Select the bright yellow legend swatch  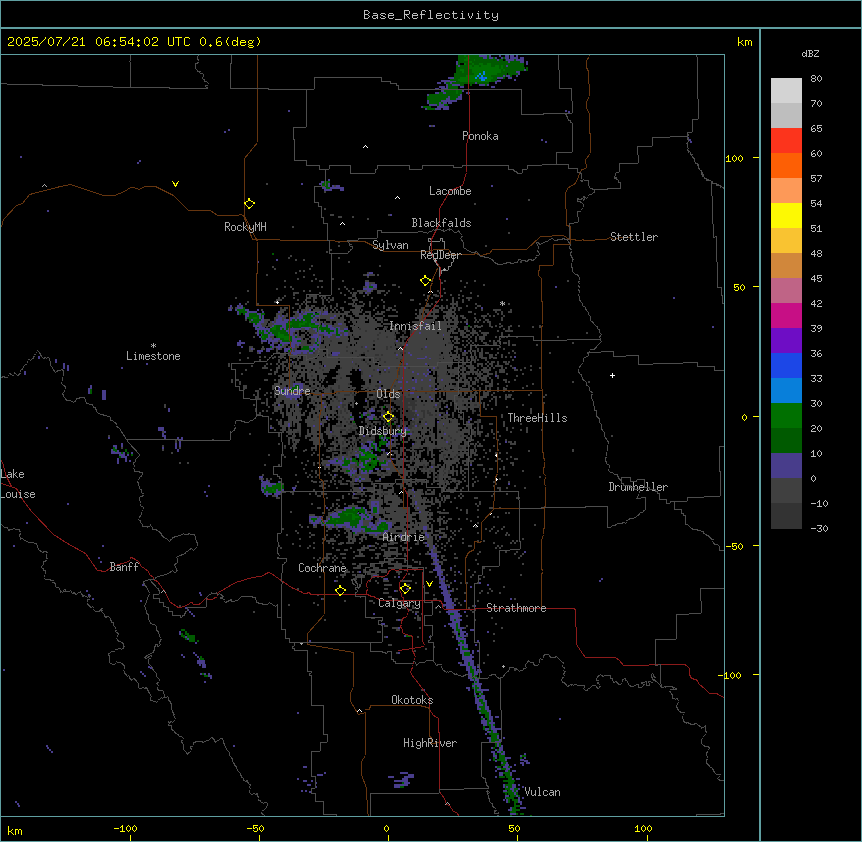786,215
